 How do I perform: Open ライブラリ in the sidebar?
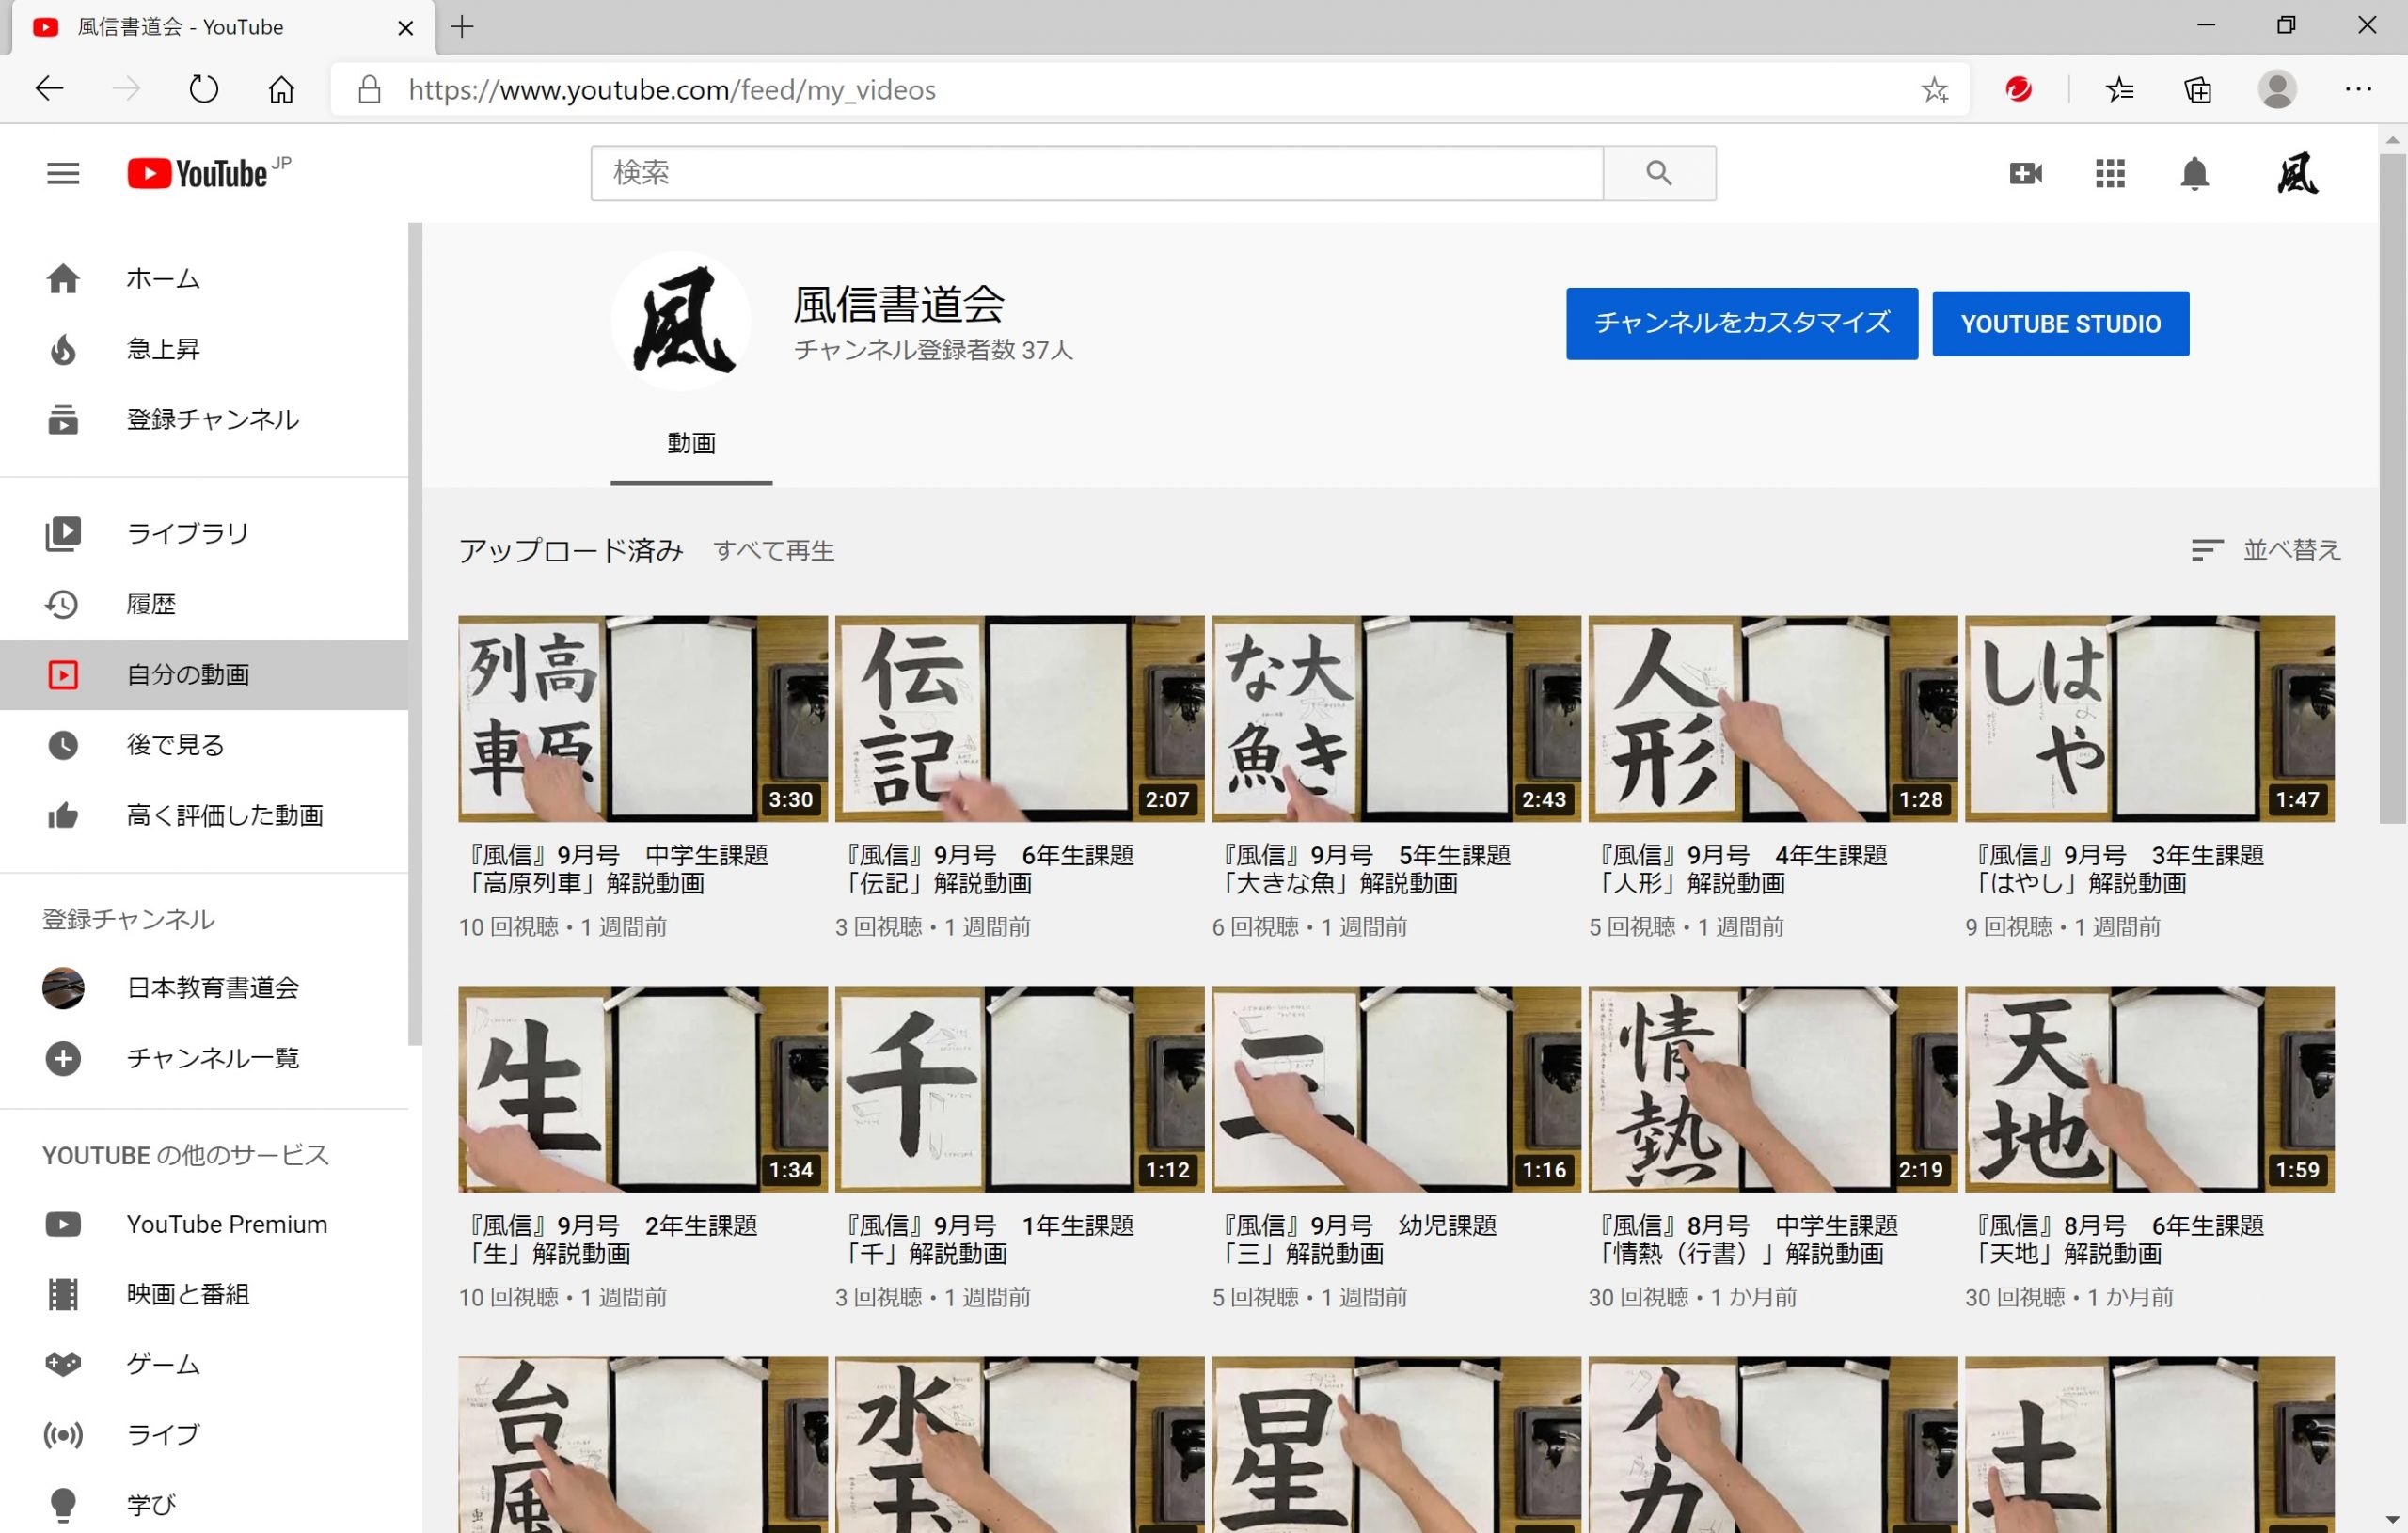point(204,533)
